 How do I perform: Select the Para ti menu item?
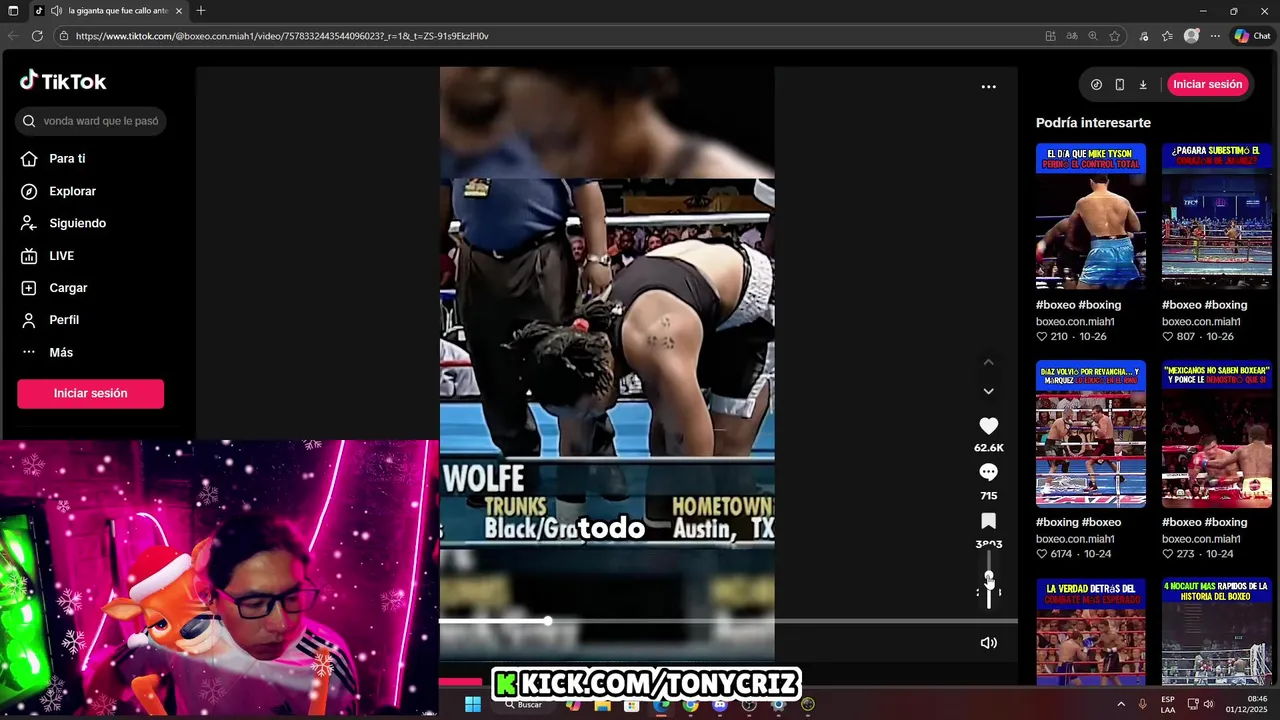click(67, 159)
